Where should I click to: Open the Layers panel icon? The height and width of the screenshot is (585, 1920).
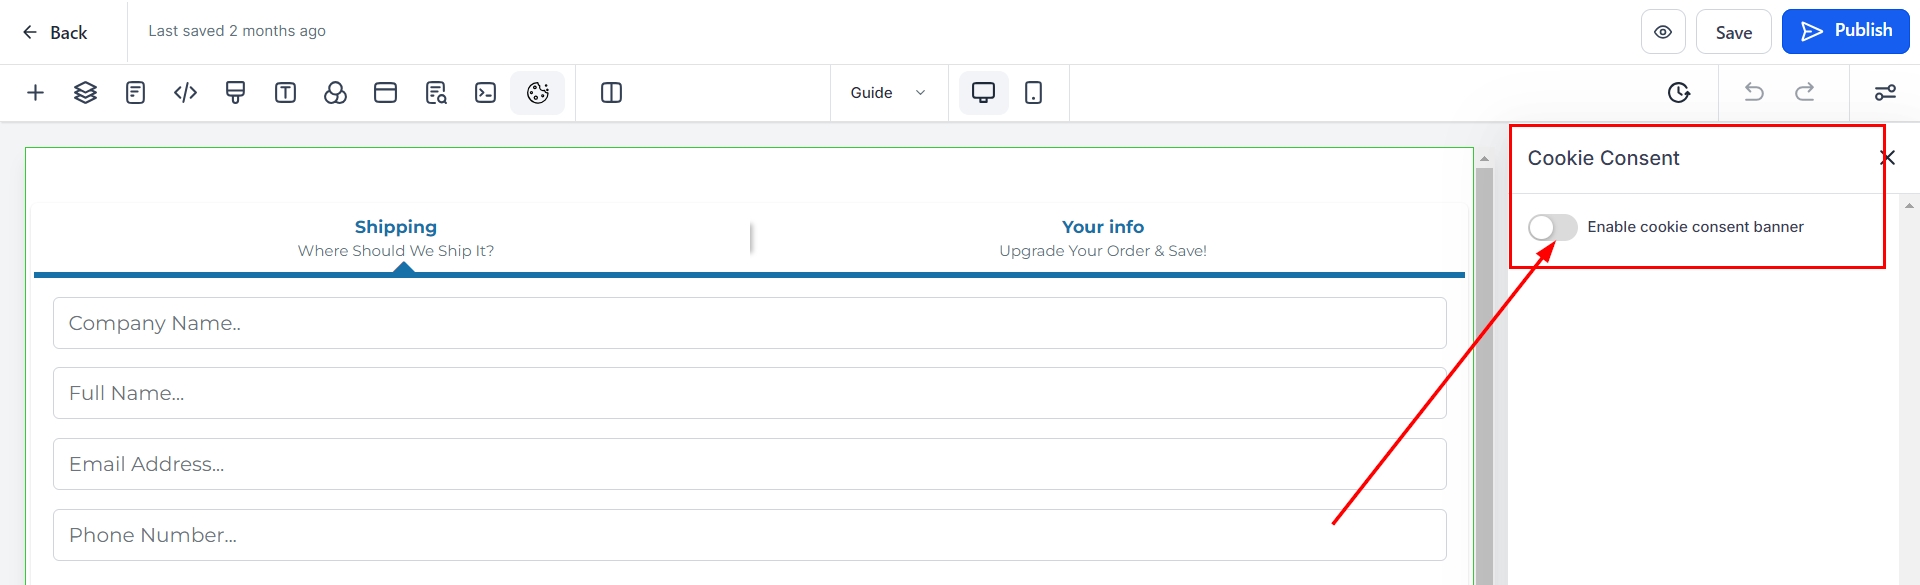click(x=86, y=93)
